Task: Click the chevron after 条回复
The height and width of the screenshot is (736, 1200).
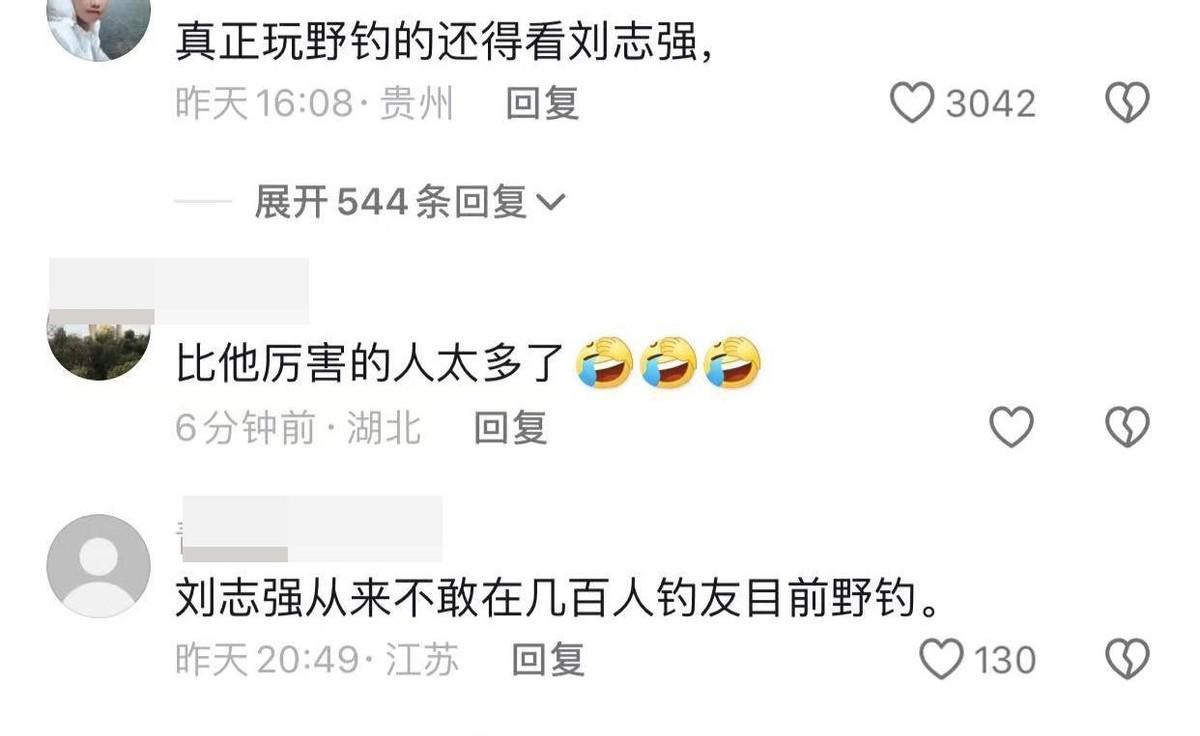Action: [551, 204]
